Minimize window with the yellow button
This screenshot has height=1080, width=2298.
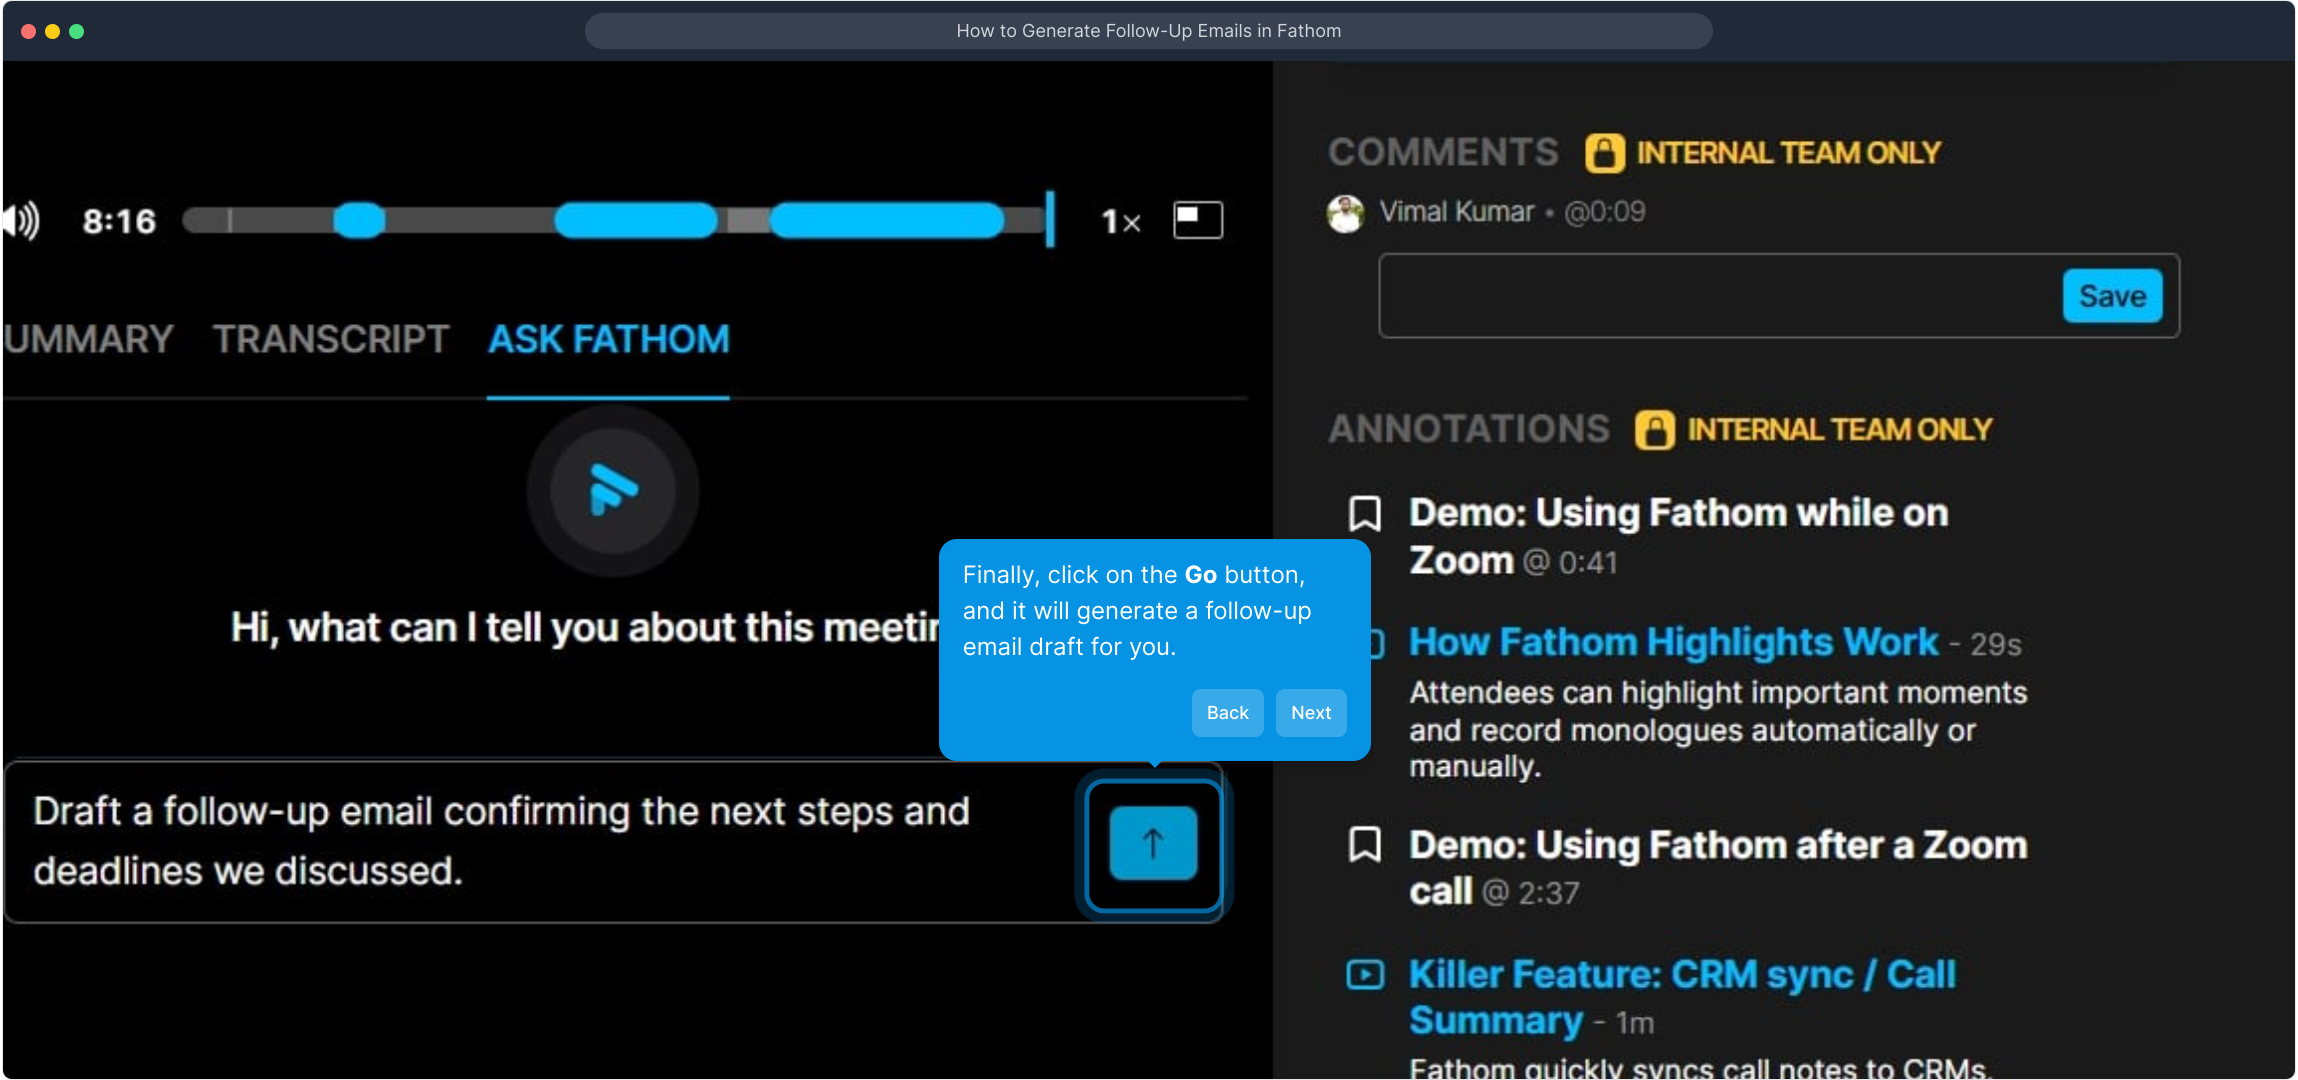(53, 31)
